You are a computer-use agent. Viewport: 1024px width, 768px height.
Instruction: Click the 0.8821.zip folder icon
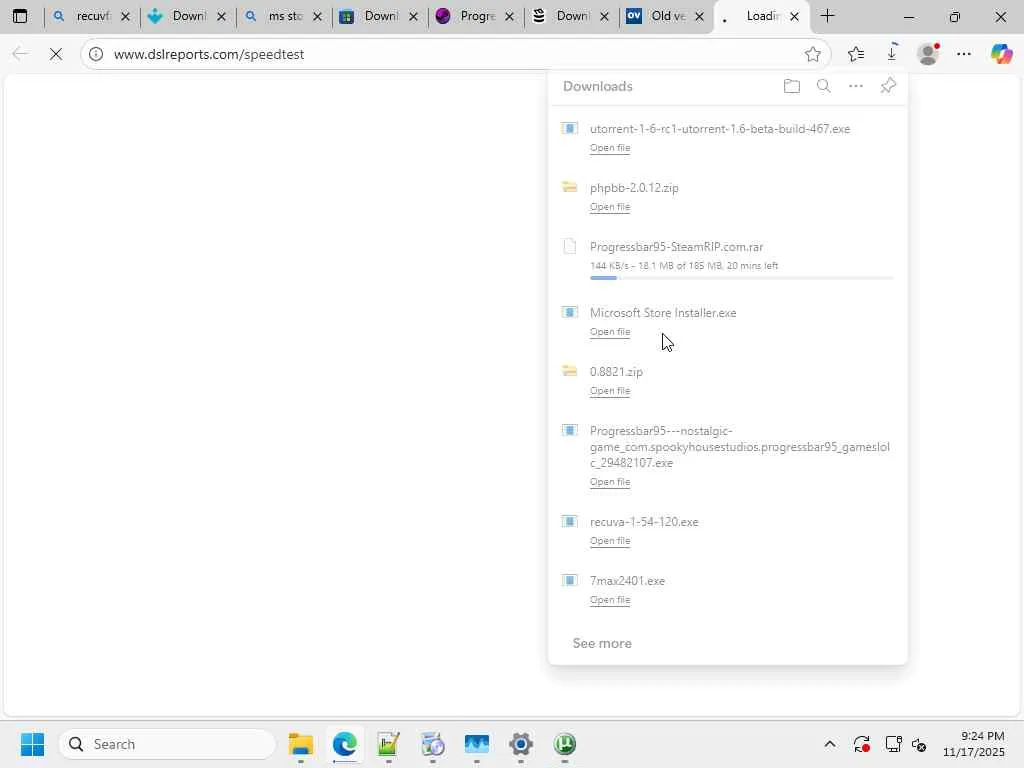click(569, 372)
